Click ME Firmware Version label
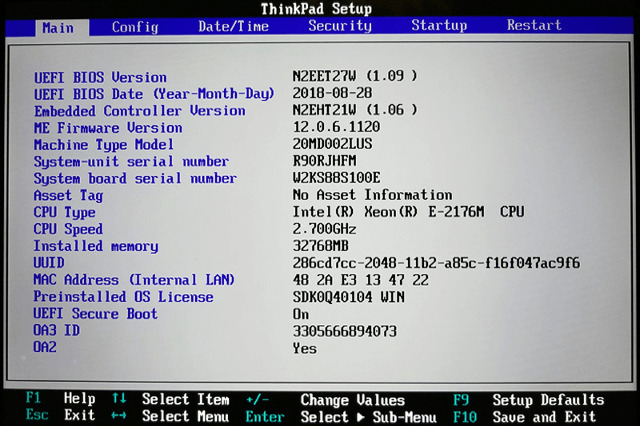 coord(108,128)
